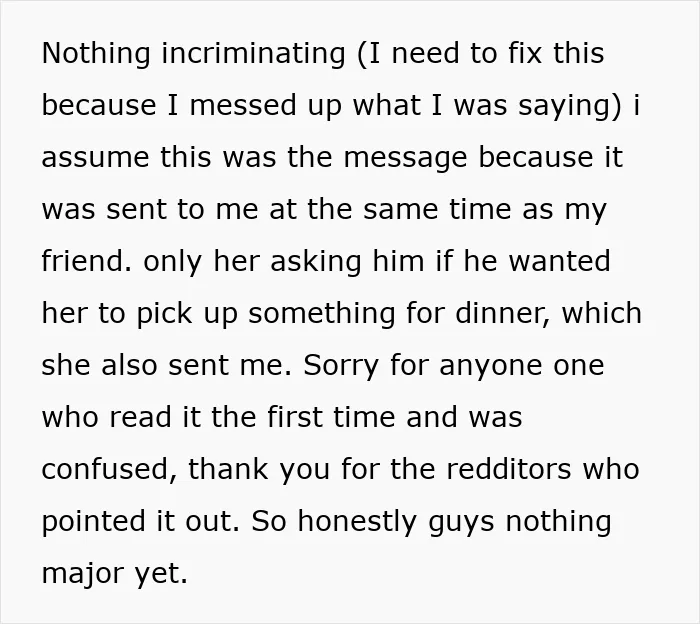Click the word "asking" in the text
Viewport: 700px width, 624px height.
[316, 262]
